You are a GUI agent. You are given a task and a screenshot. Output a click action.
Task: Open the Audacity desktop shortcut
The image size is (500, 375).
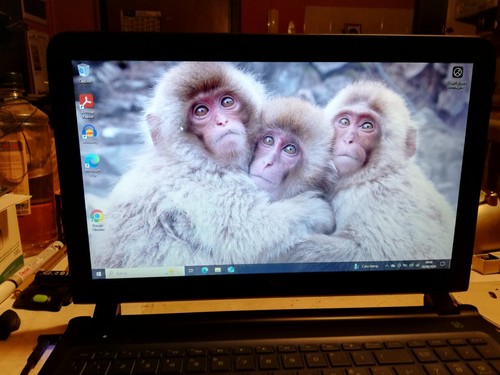(89, 134)
